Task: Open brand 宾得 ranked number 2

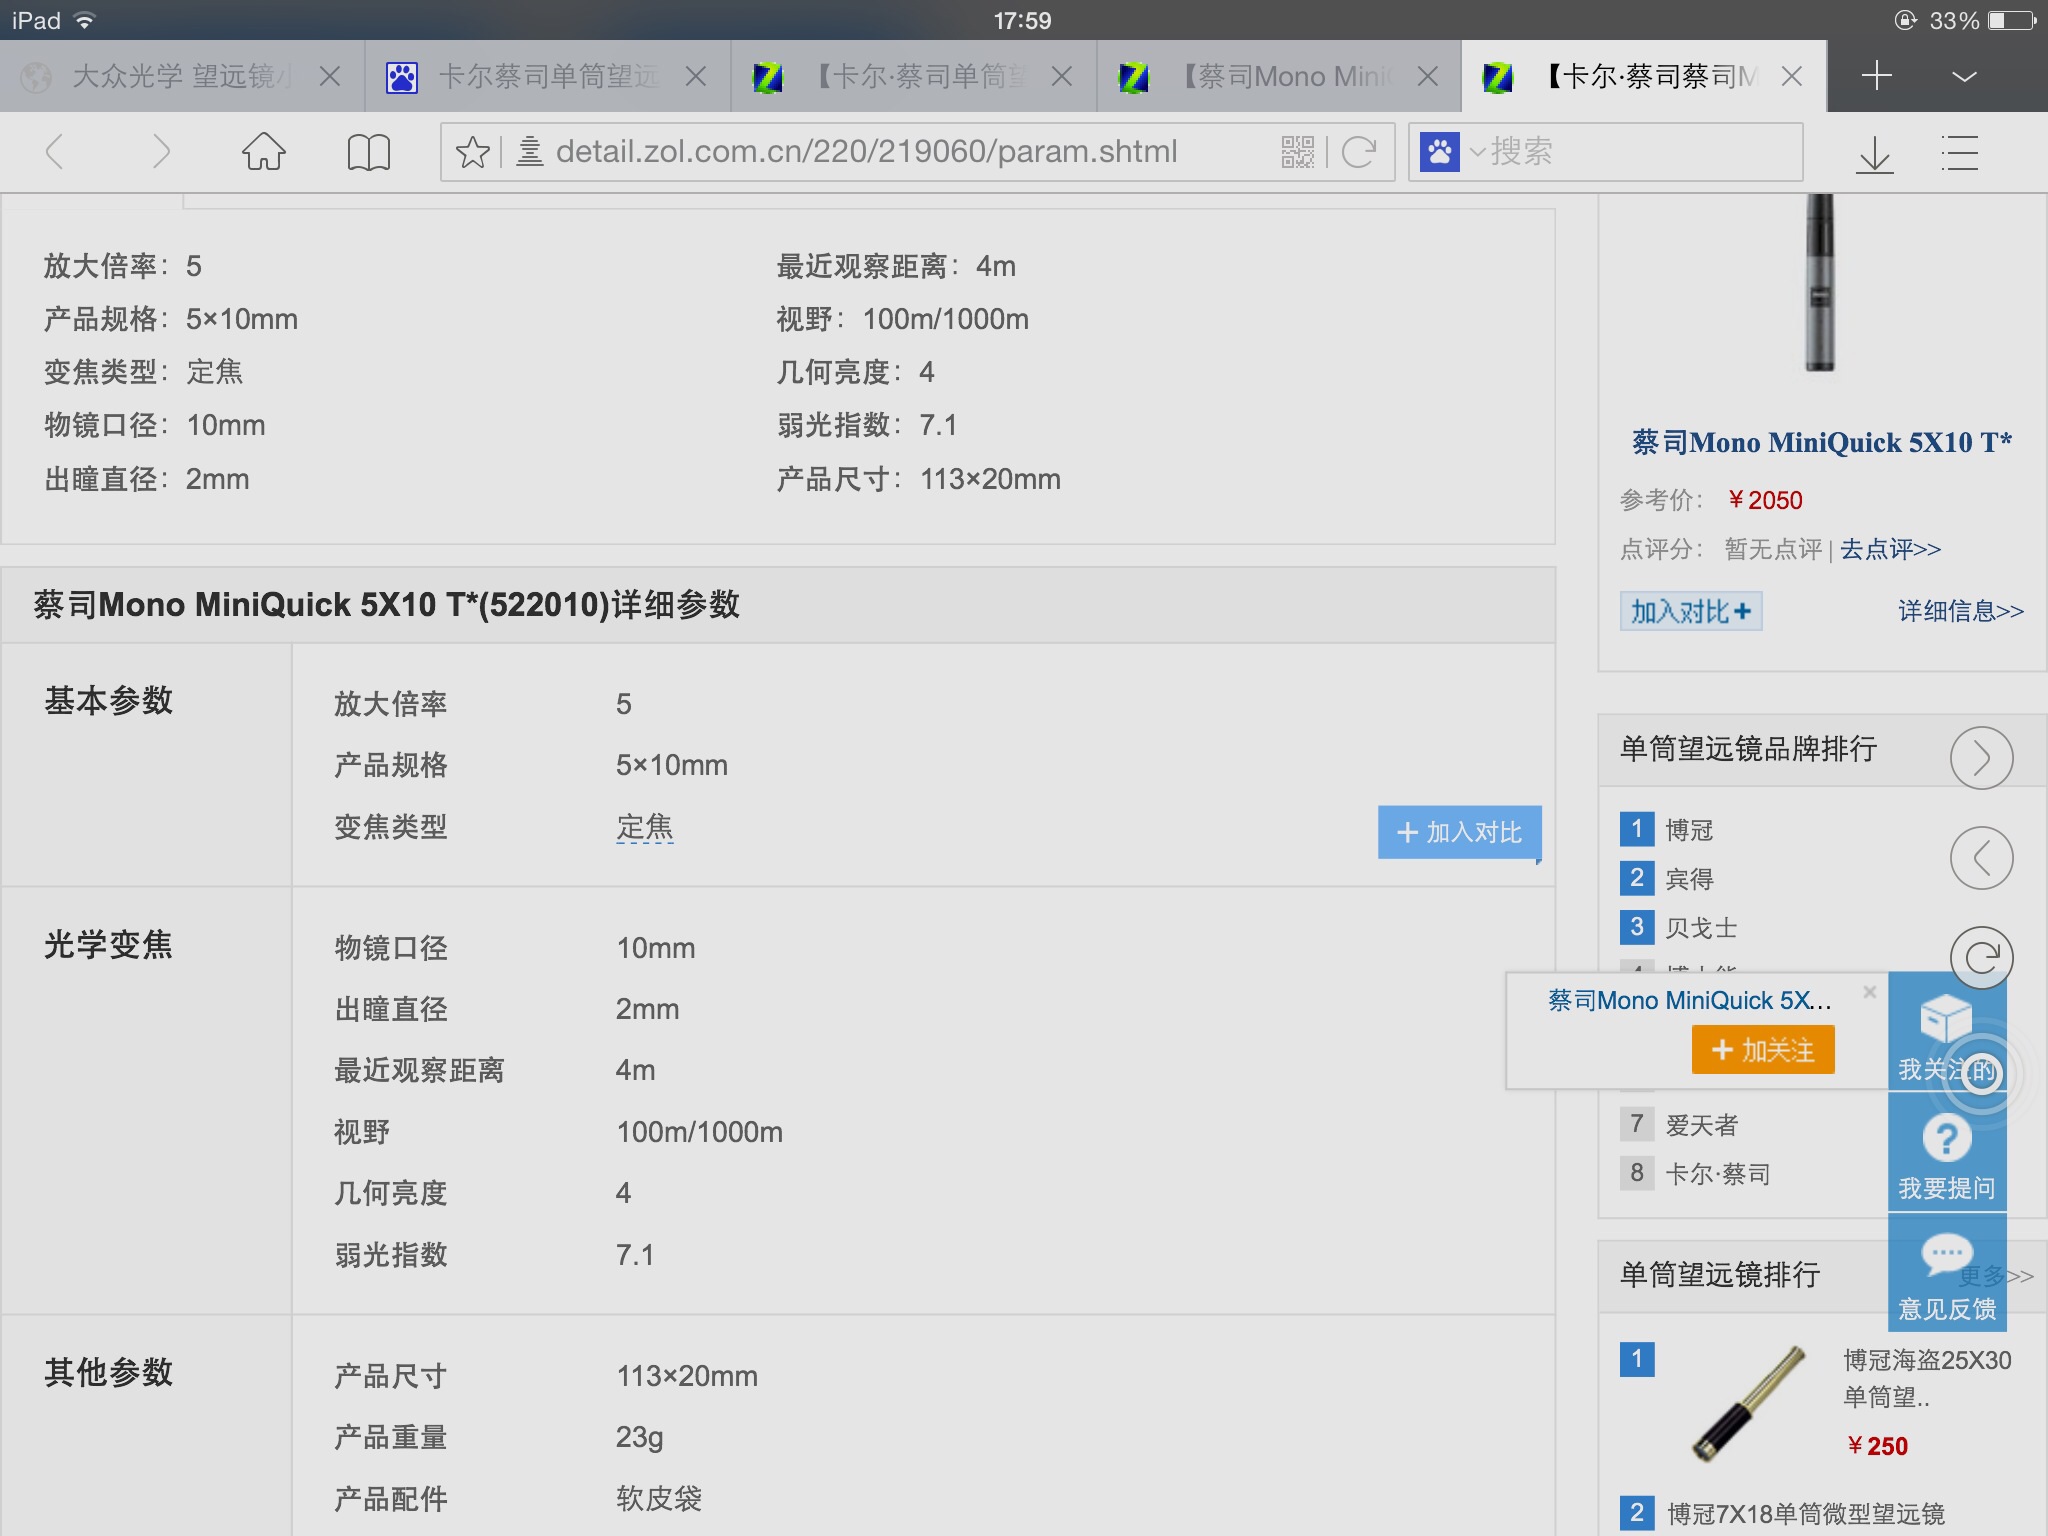Action: [x=1690, y=879]
